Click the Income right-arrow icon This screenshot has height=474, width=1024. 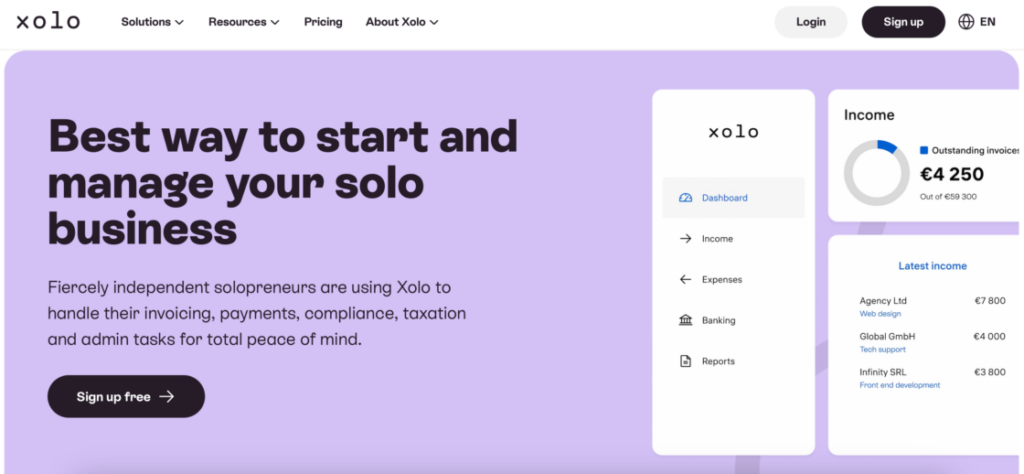[x=685, y=239]
